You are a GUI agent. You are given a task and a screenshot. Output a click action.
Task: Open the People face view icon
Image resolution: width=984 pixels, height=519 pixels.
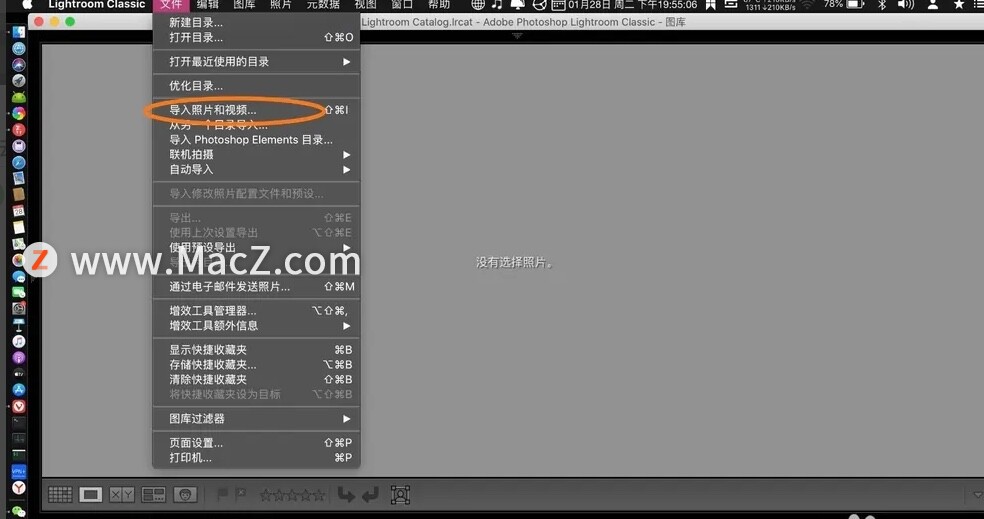[x=185, y=495]
